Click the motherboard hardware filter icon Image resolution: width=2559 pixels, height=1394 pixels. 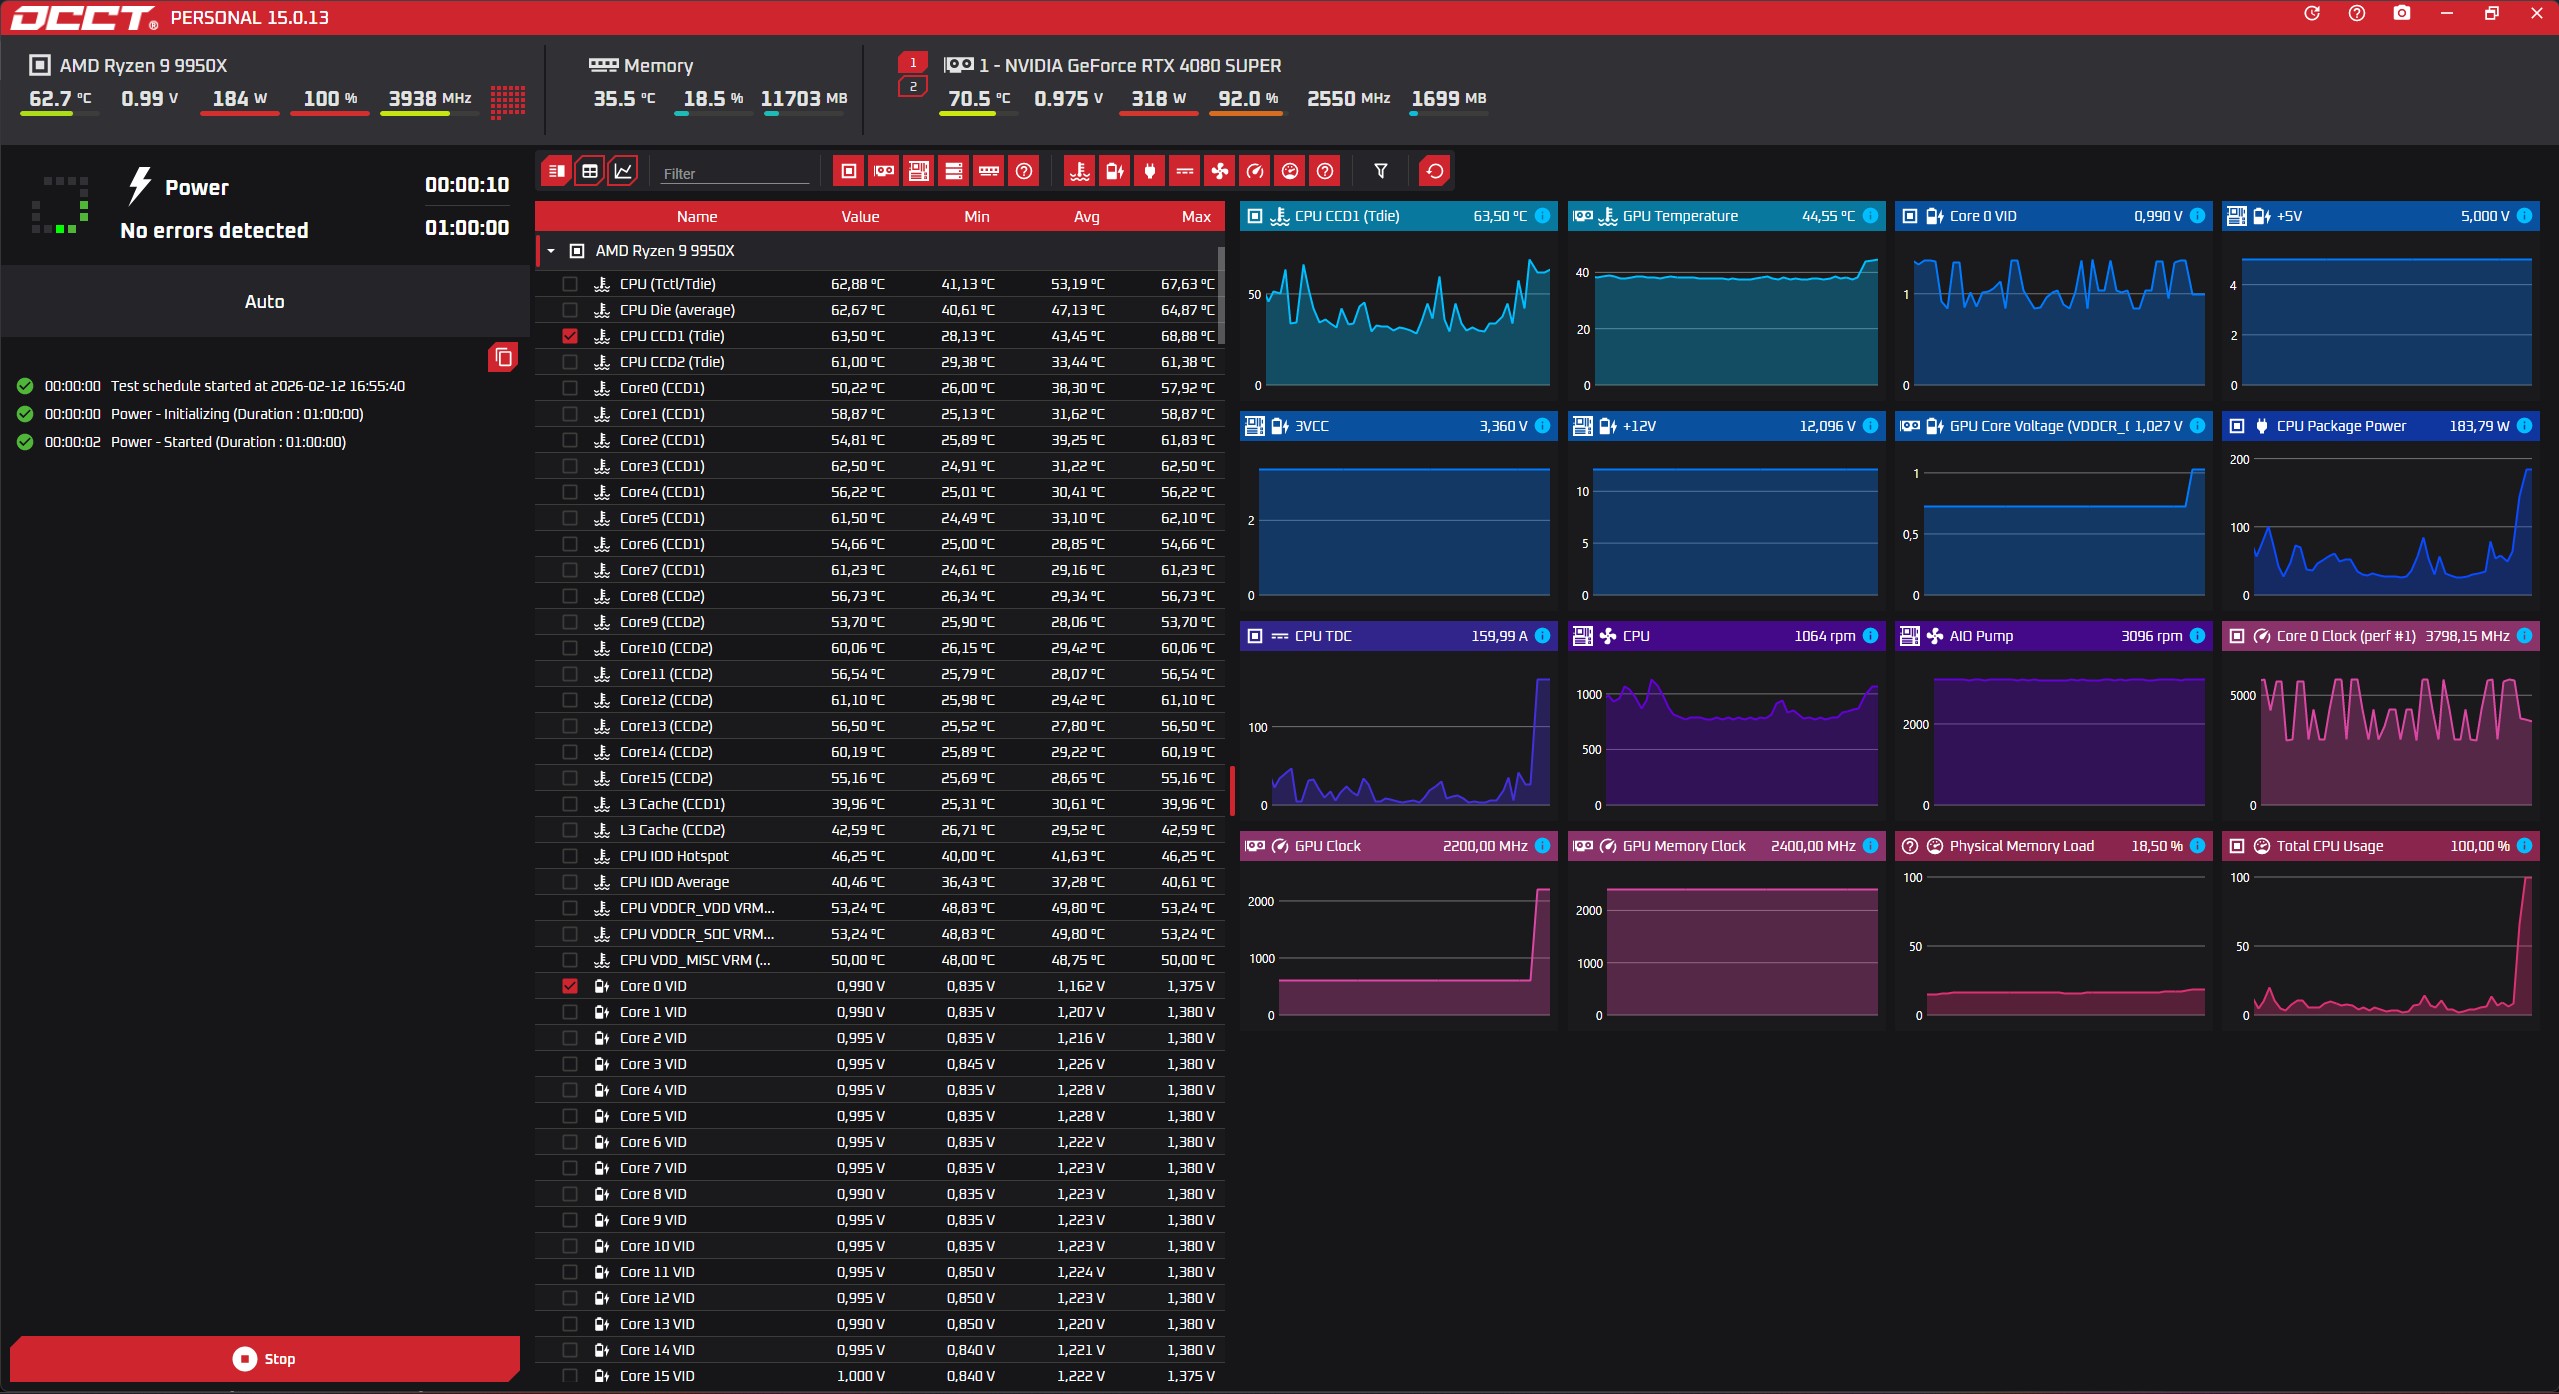point(919,171)
